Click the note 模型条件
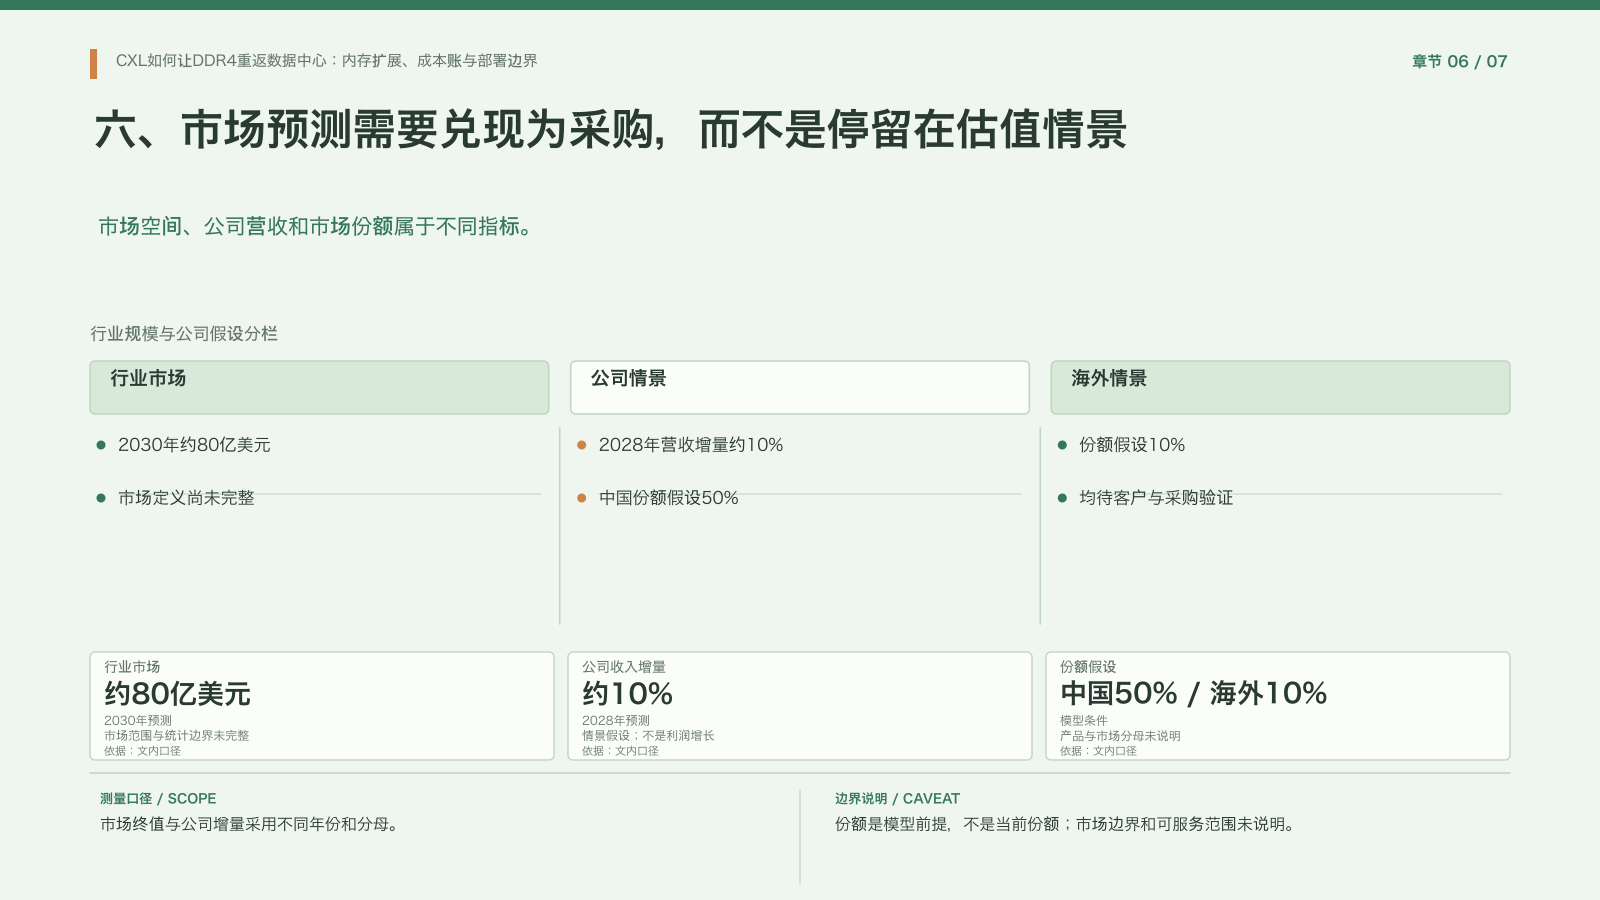Screen dimensions: 1600x900 click(x=1084, y=720)
